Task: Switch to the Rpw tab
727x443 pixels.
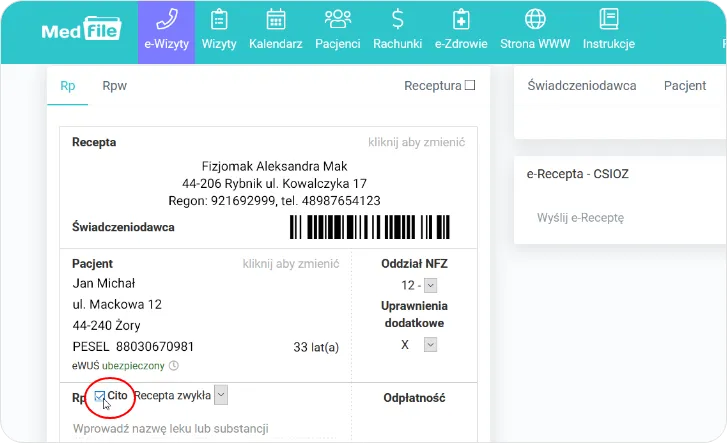Action: pyautogui.click(x=114, y=86)
